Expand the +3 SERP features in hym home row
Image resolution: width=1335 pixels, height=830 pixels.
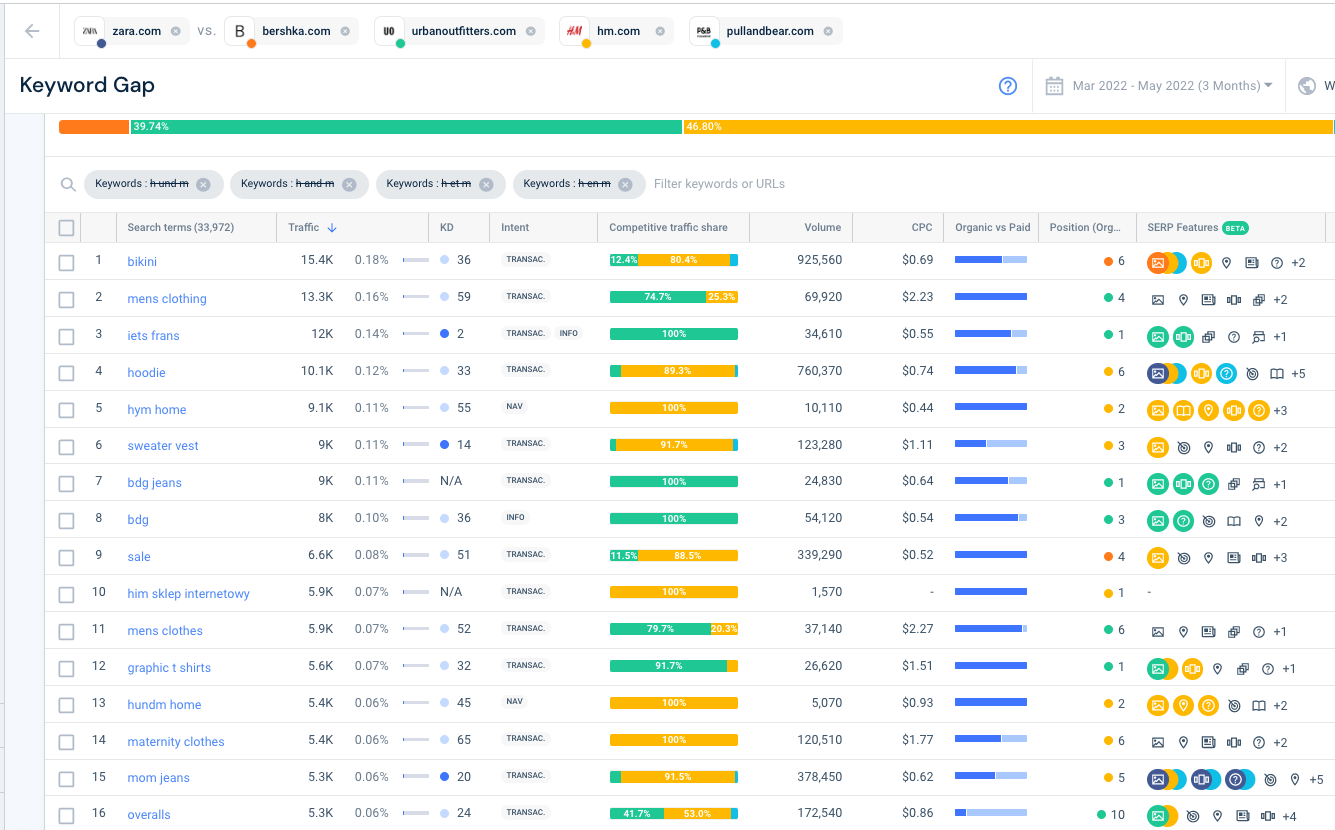[1280, 411]
